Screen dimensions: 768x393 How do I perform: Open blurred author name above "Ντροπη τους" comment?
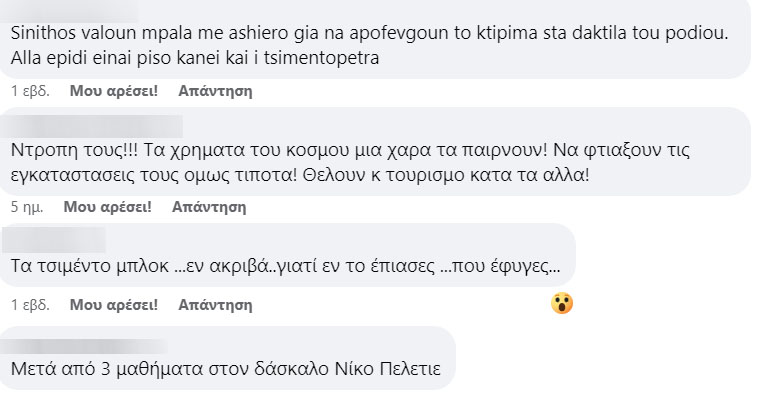(93, 126)
